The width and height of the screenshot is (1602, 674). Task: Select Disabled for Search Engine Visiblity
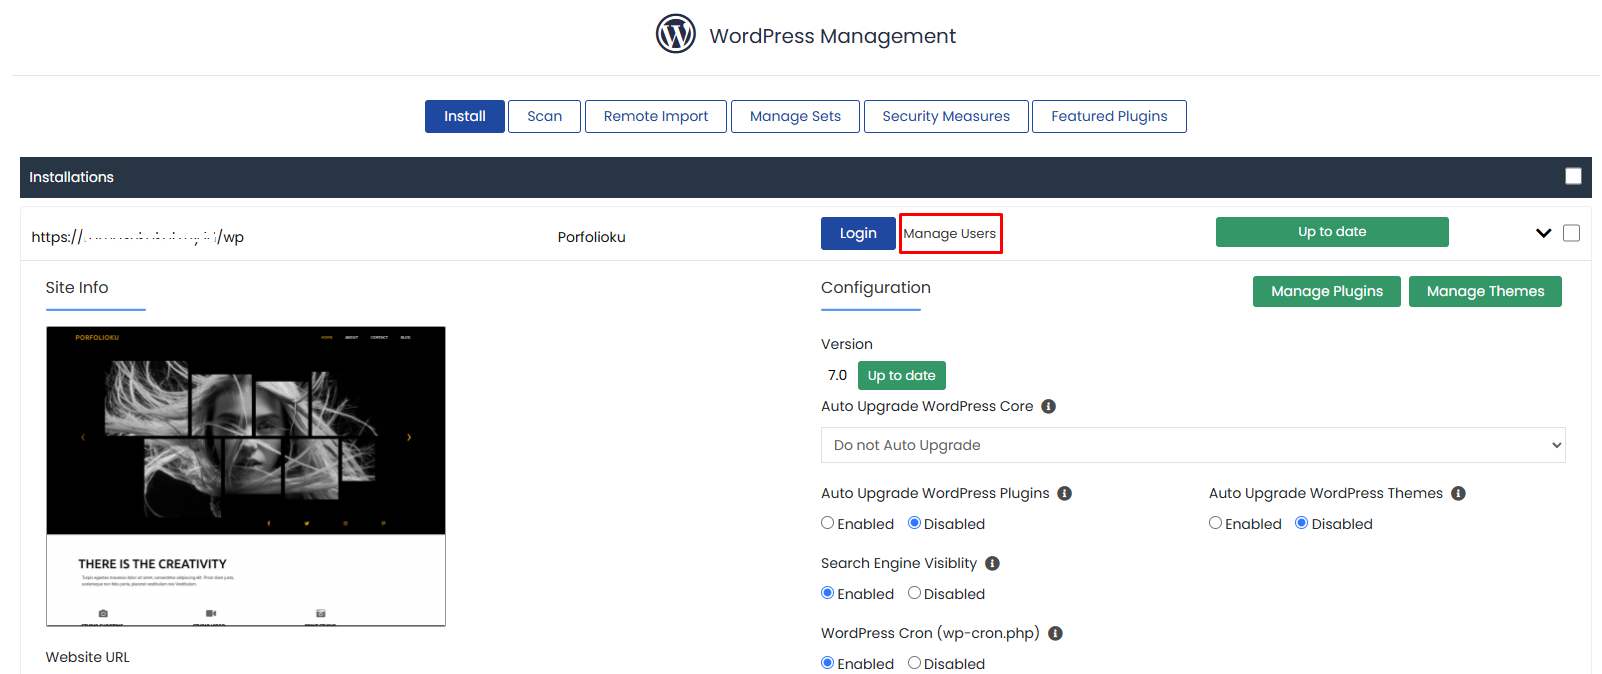point(914,593)
